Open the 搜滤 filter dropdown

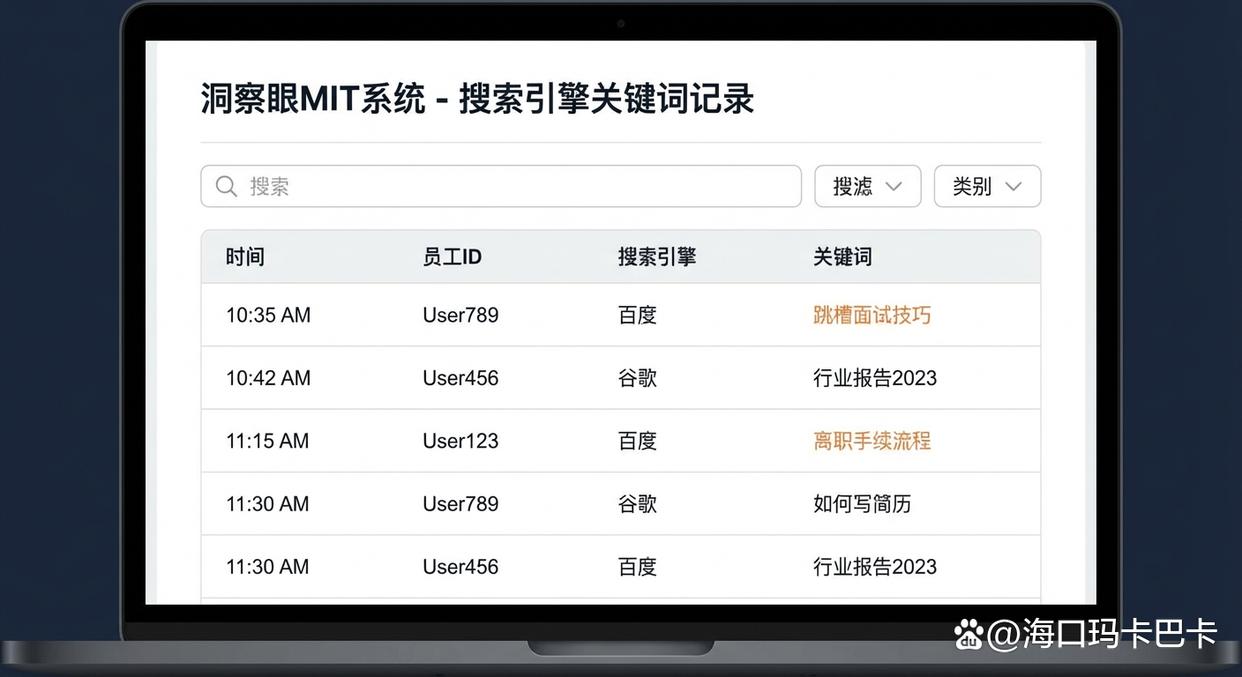867,186
